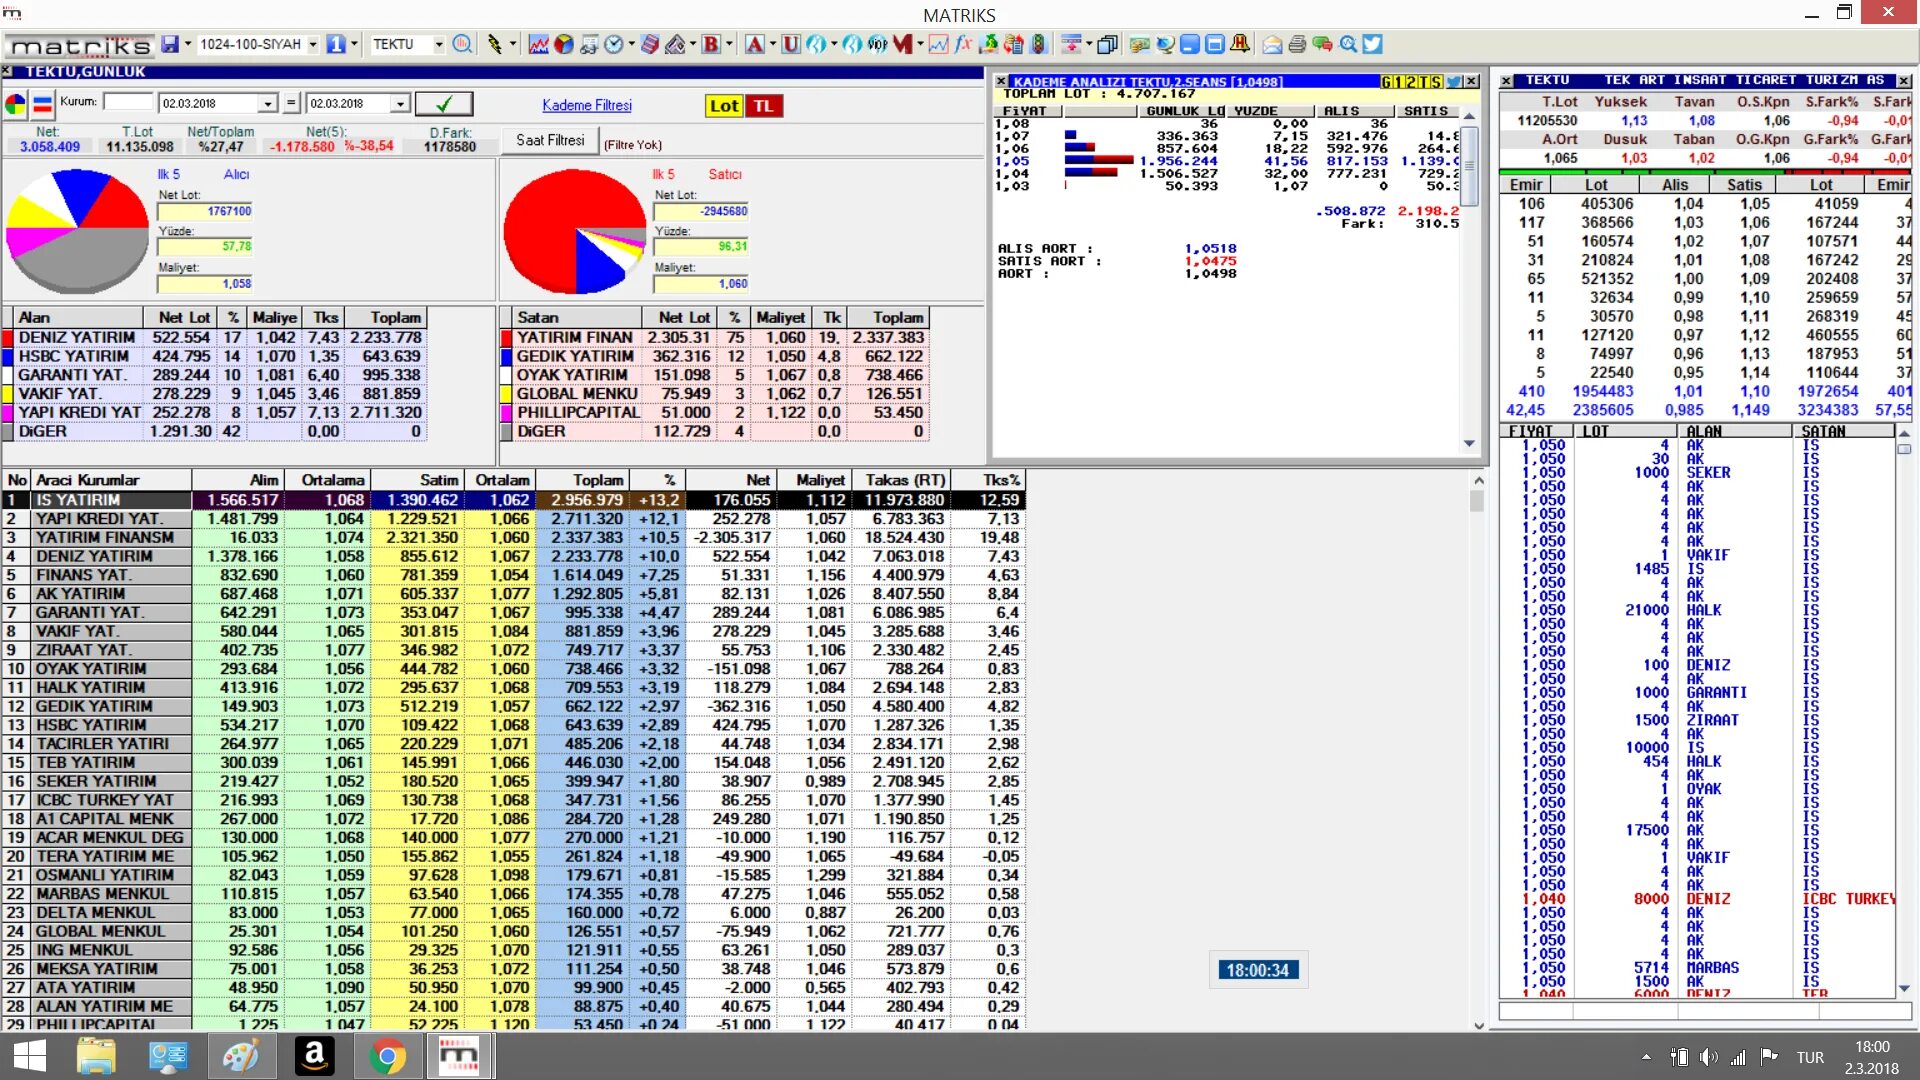Confirm with the green checkmark button
1920x1080 pixels.
(444, 104)
